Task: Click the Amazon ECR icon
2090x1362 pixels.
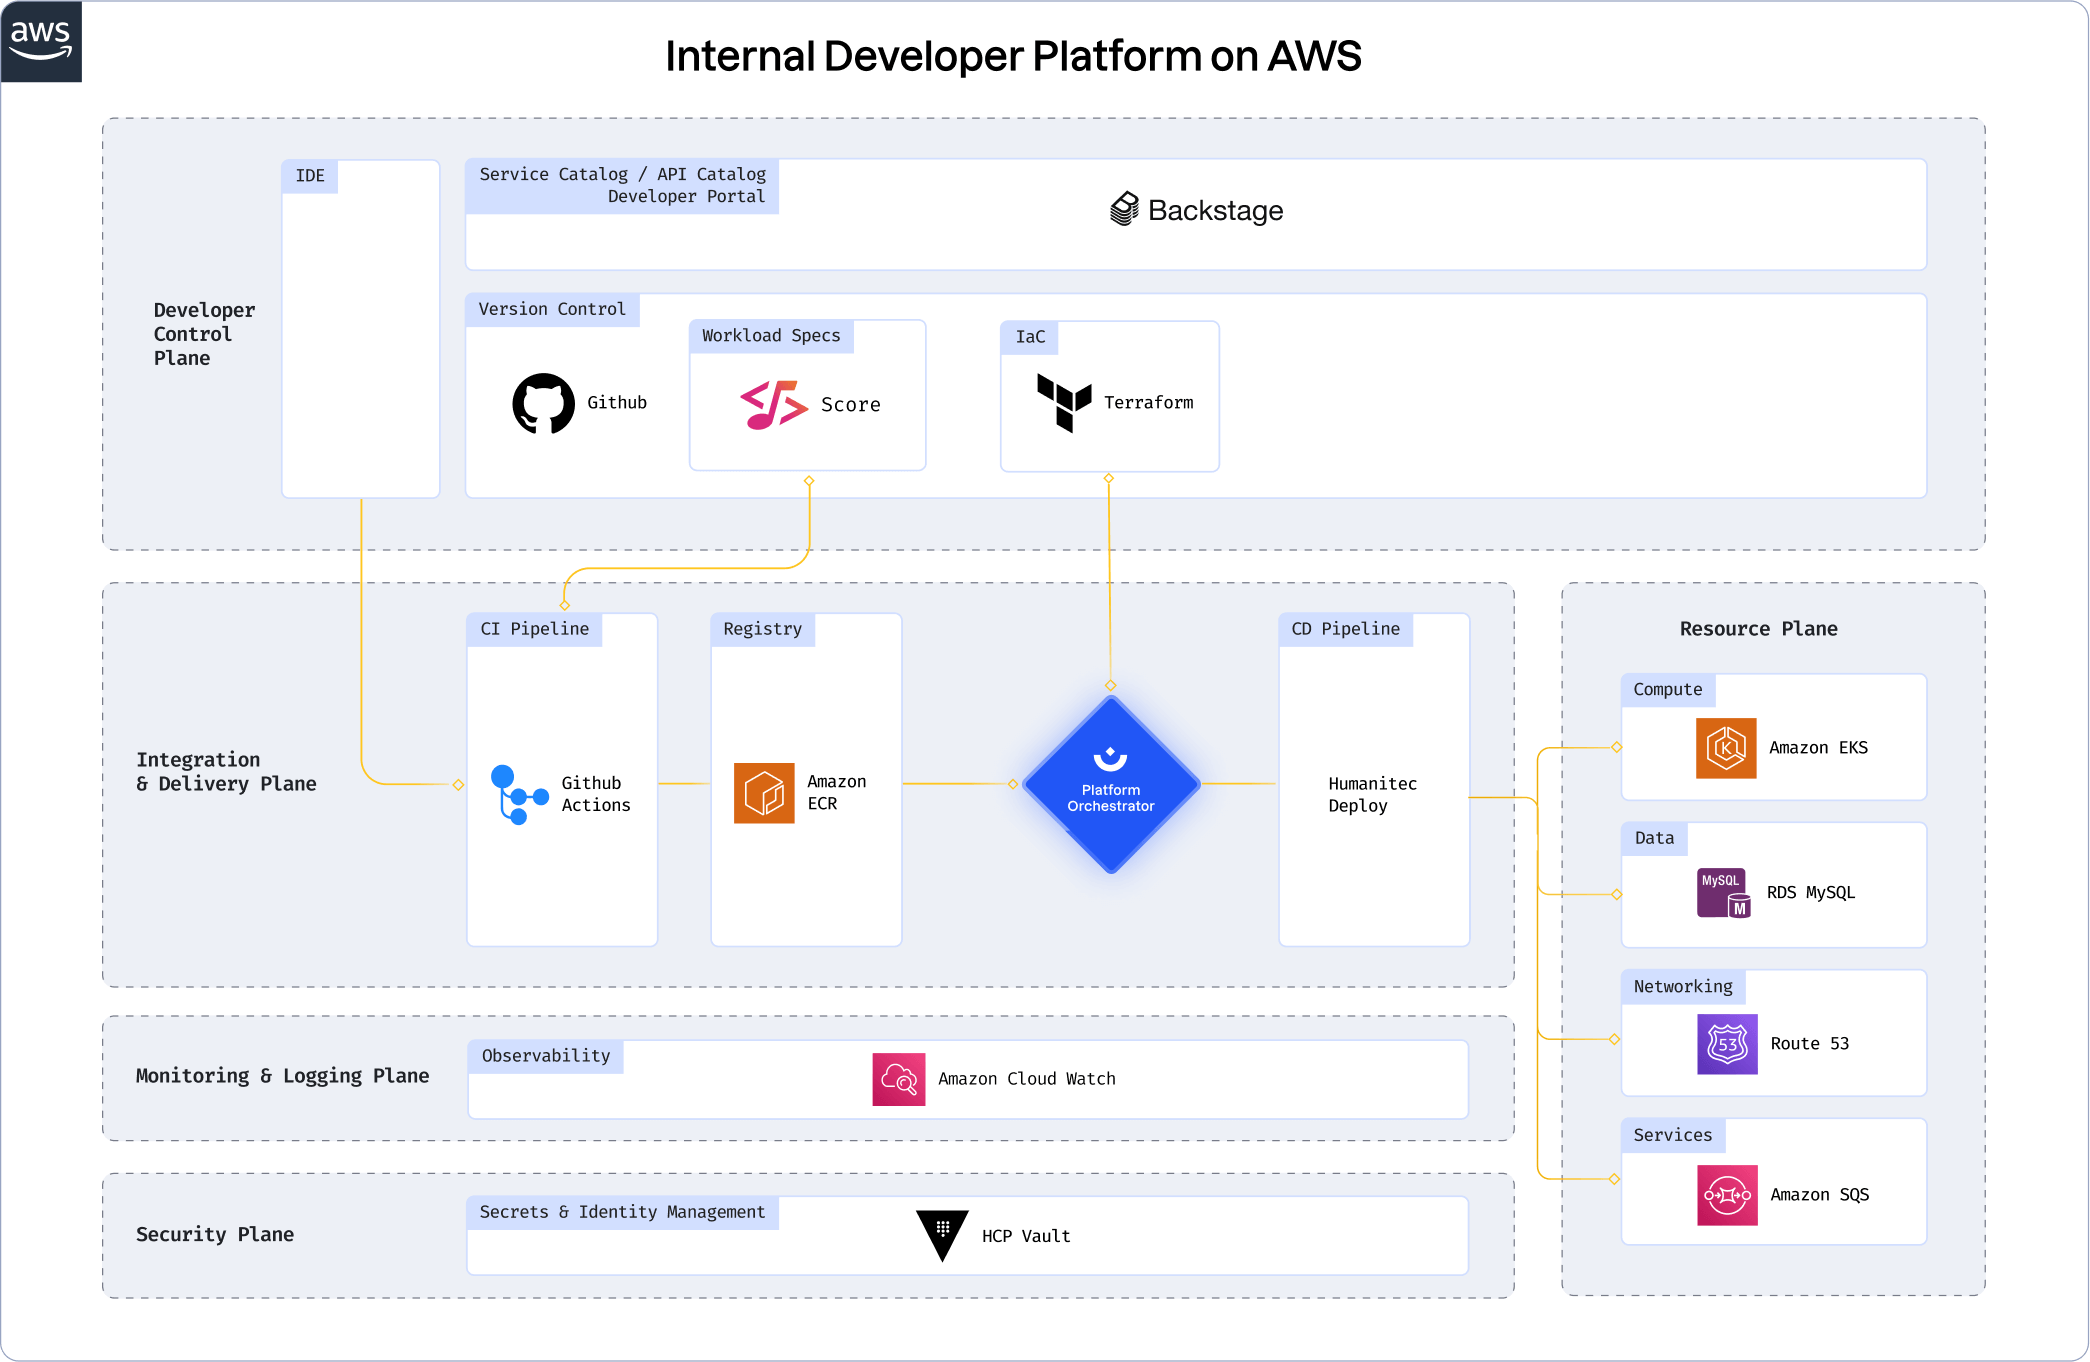Action: tap(764, 793)
